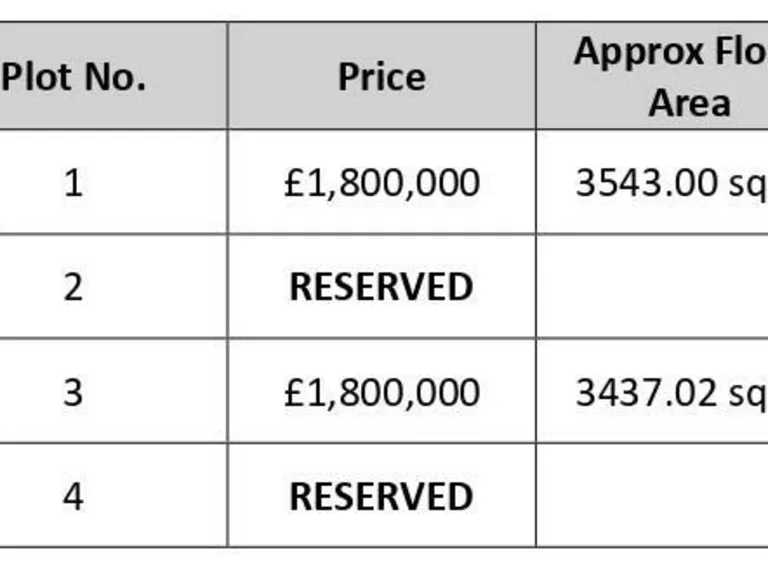
Task: Click the plot number 2 cell
Action: click(x=73, y=287)
